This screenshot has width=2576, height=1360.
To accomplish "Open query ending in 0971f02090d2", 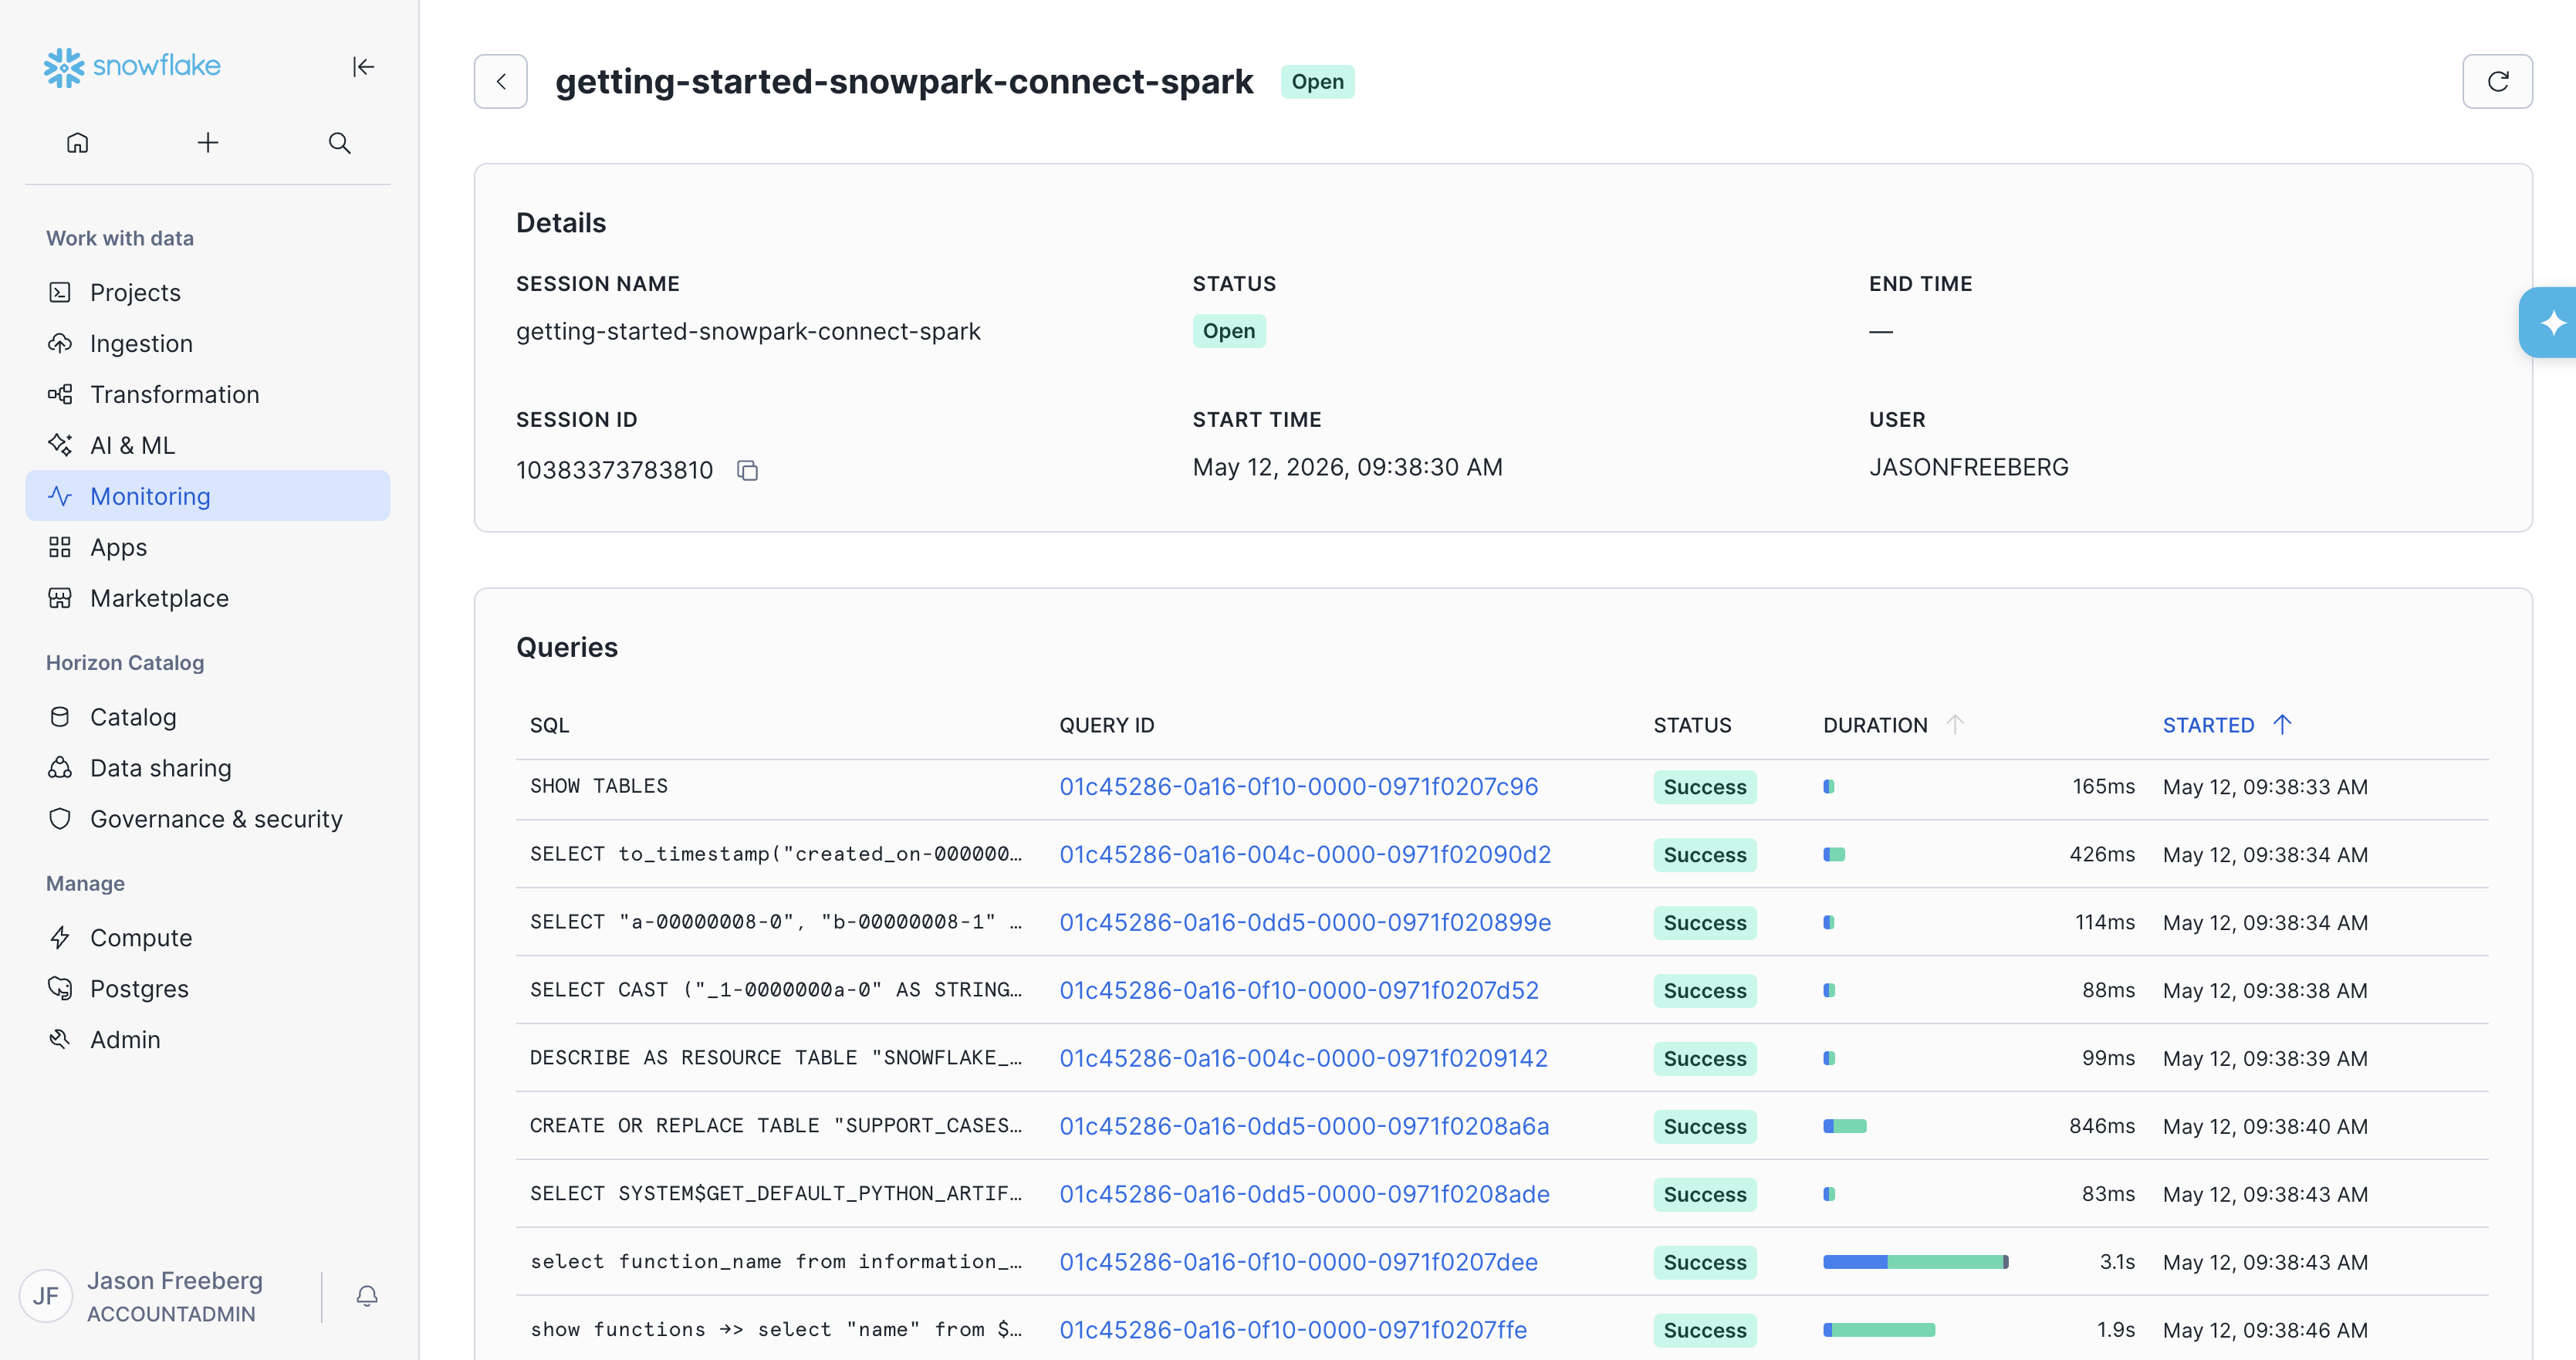I will tap(1305, 855).
